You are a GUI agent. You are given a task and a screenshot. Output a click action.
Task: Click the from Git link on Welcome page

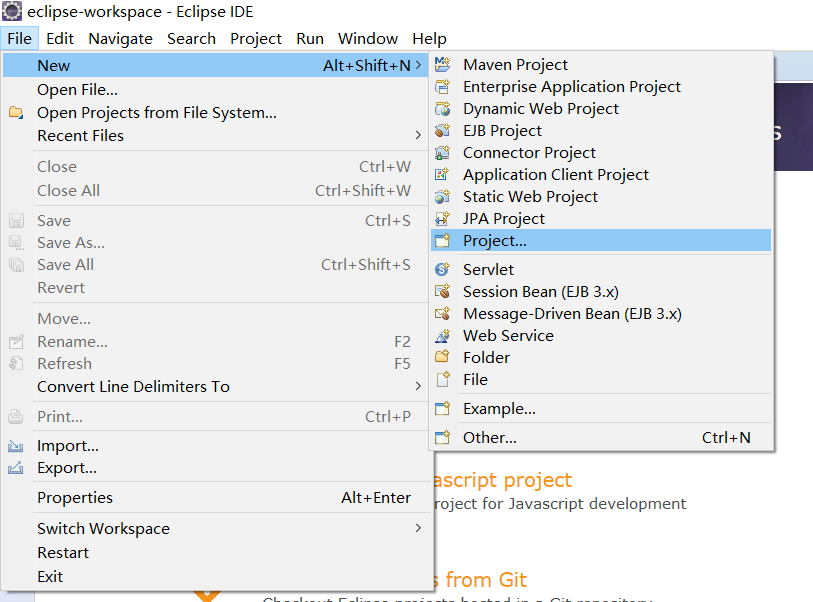[x=481, y=579]
